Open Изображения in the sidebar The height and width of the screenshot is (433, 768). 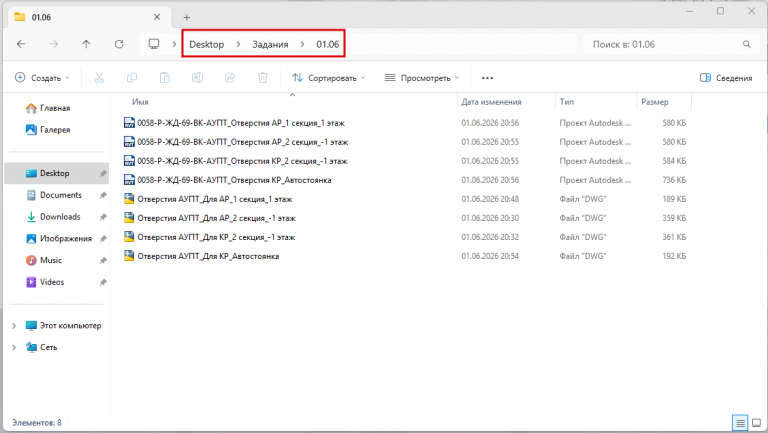tap(66, 239)
